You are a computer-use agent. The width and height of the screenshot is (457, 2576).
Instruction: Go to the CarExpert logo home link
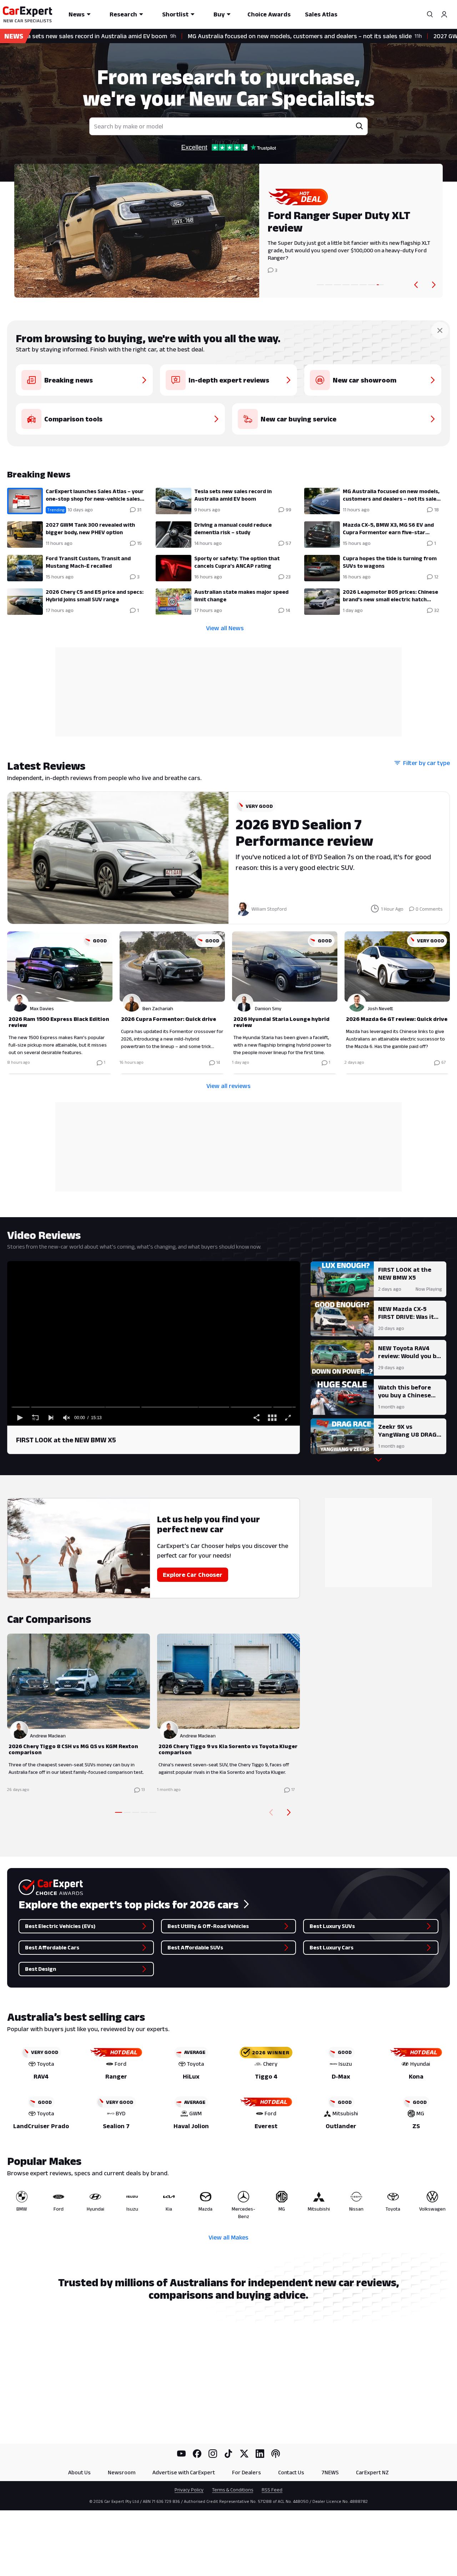click(27, 14)
